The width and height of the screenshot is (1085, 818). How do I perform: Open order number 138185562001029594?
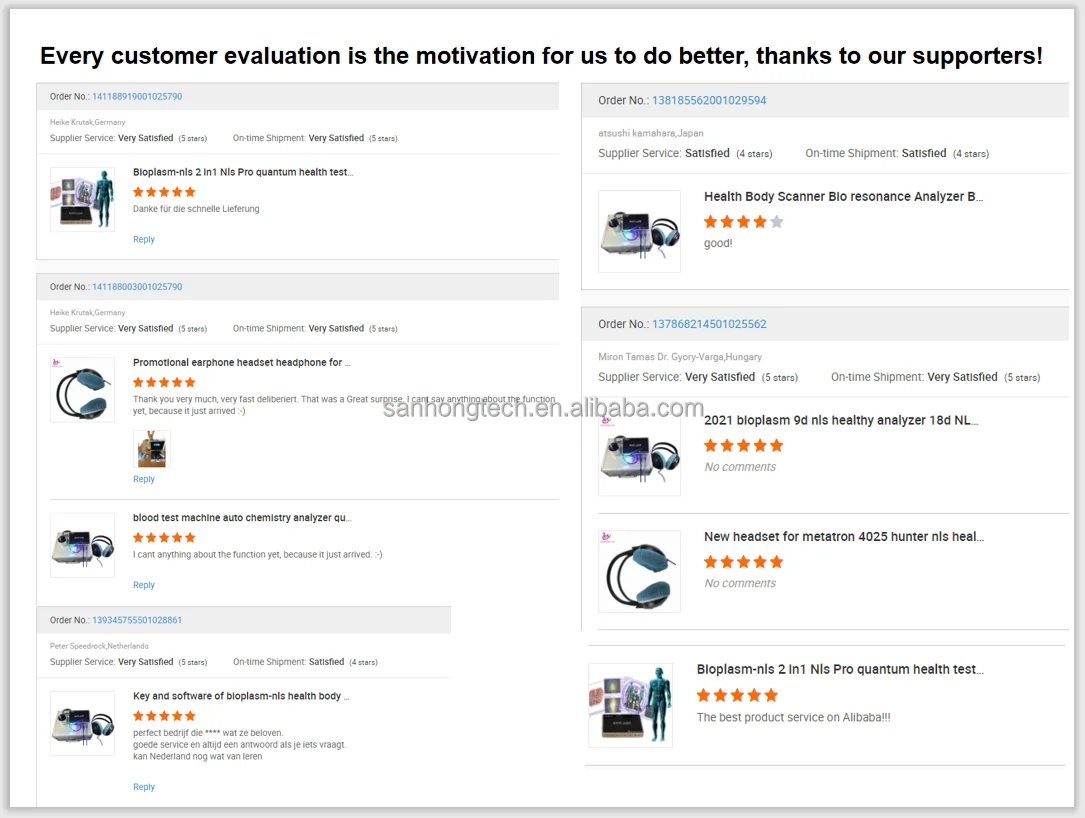[709, 100]
